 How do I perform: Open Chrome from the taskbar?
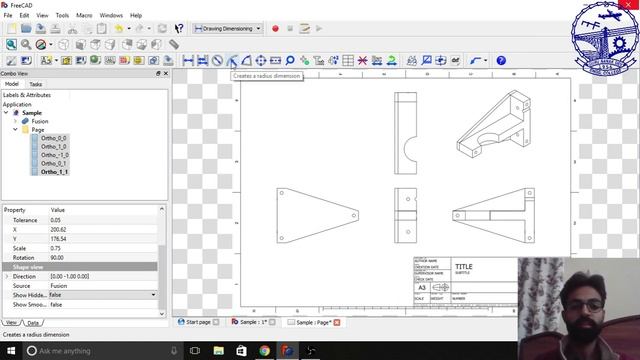pyautogui.click(x=264, y=351)
